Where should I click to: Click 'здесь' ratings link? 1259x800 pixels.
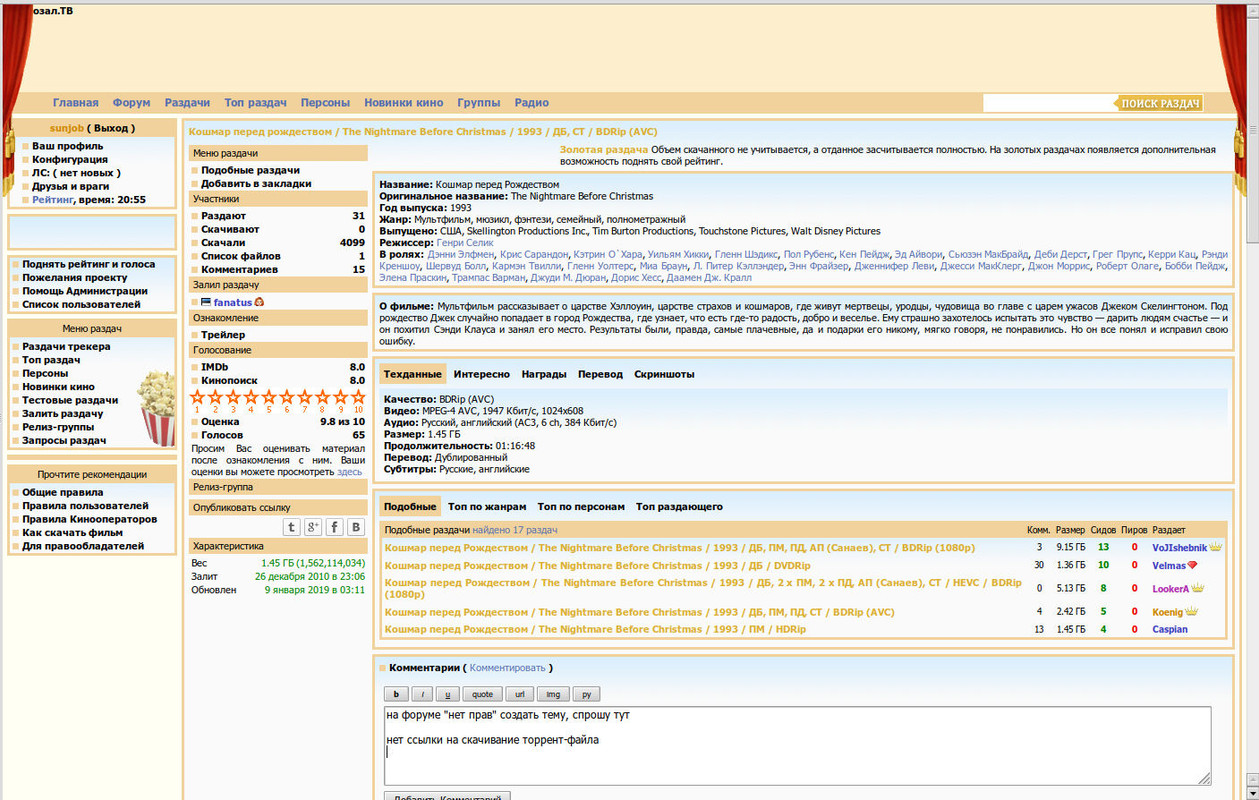[x=350, y=471]
